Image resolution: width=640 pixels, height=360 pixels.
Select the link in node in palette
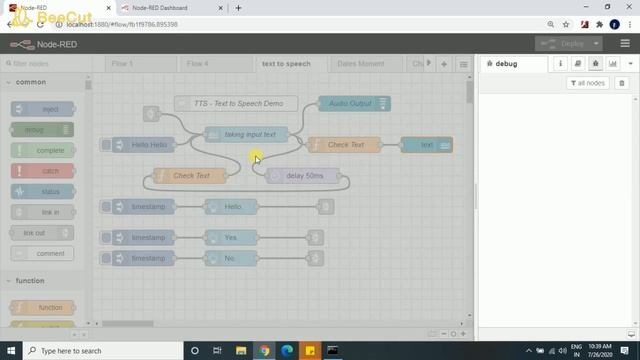(x=42, y=212)
